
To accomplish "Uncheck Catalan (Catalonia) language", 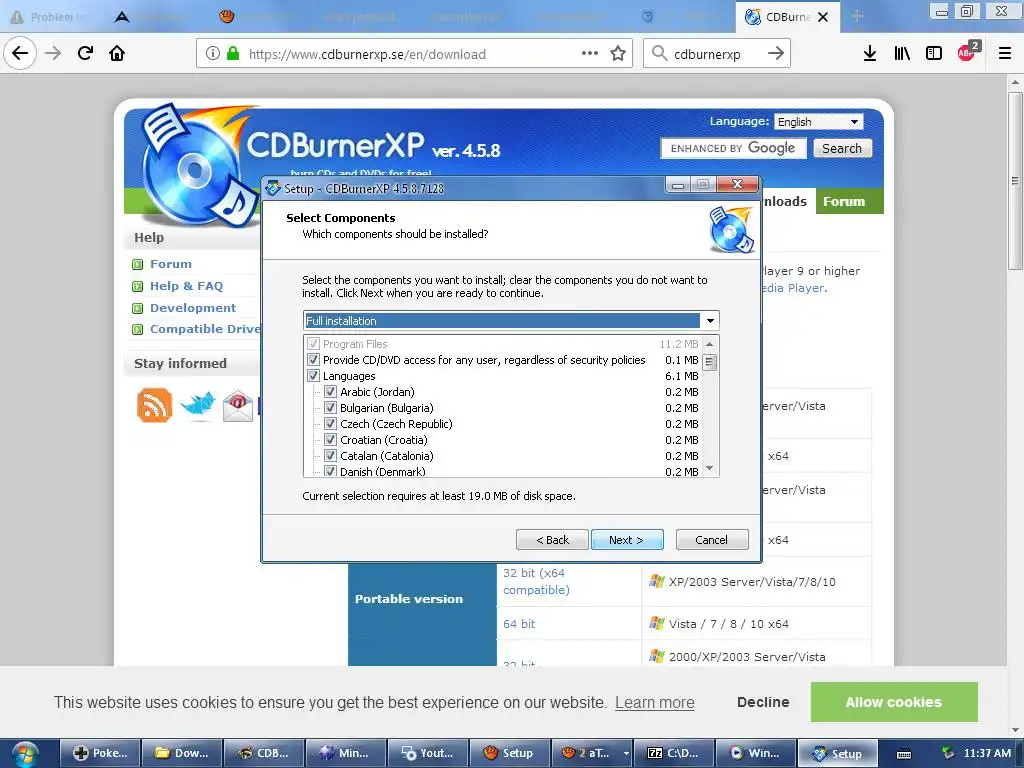I will [x=330, y=456].
